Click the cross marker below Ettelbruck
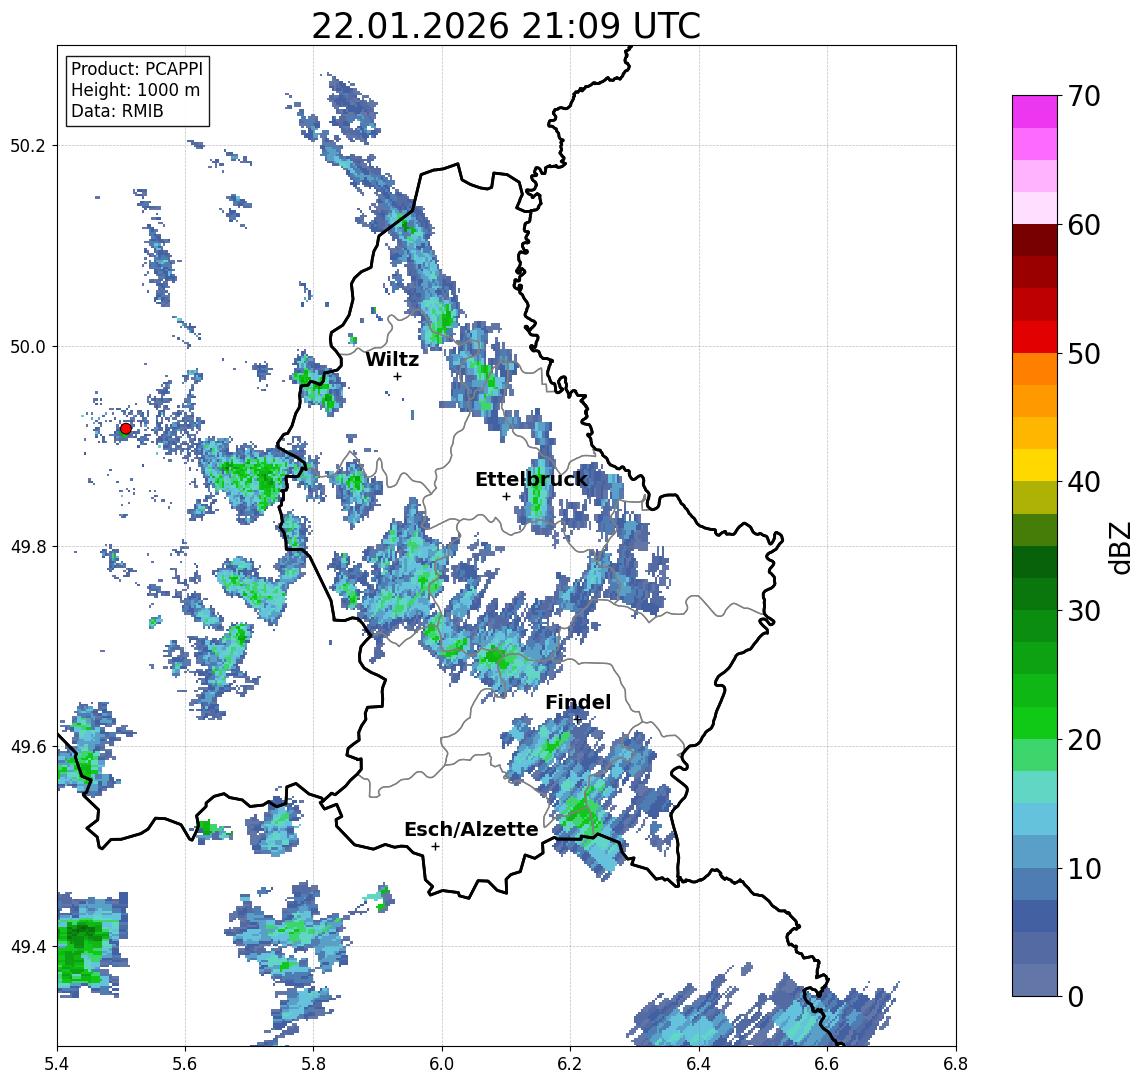This screenshot has width=1145, height=1084. 506,497
